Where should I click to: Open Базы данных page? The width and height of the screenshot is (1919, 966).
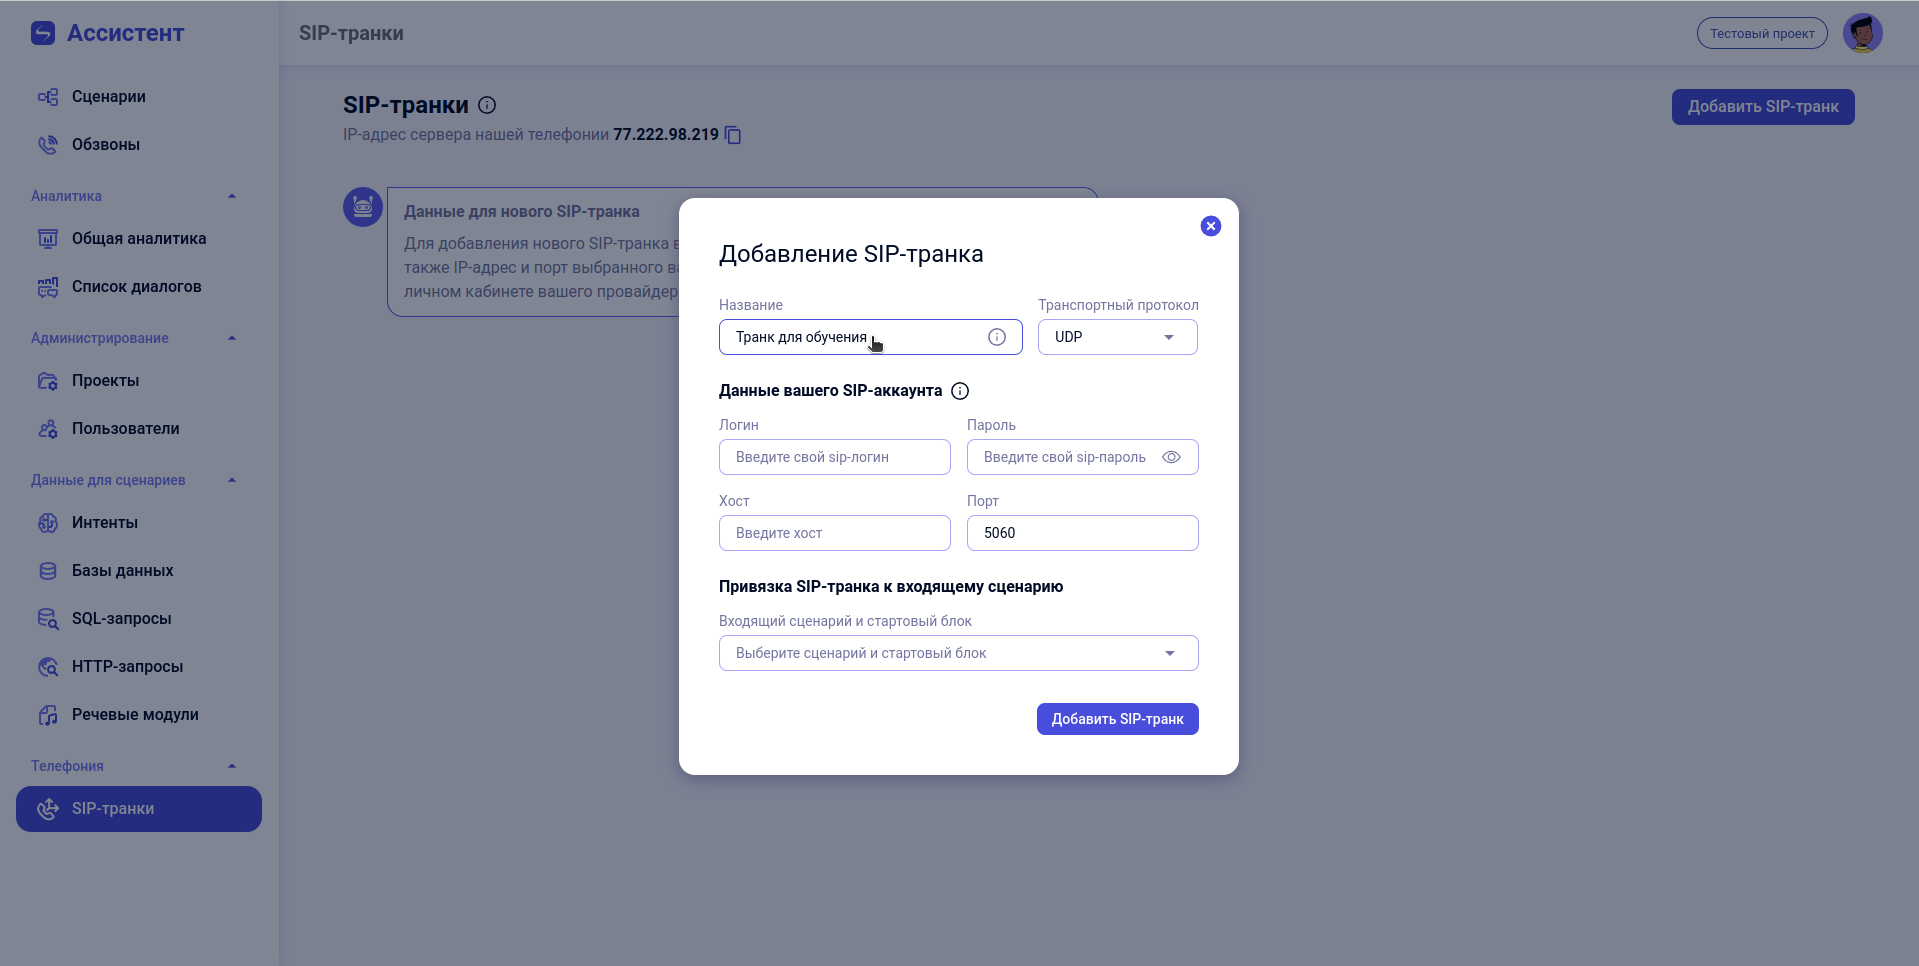122,571
